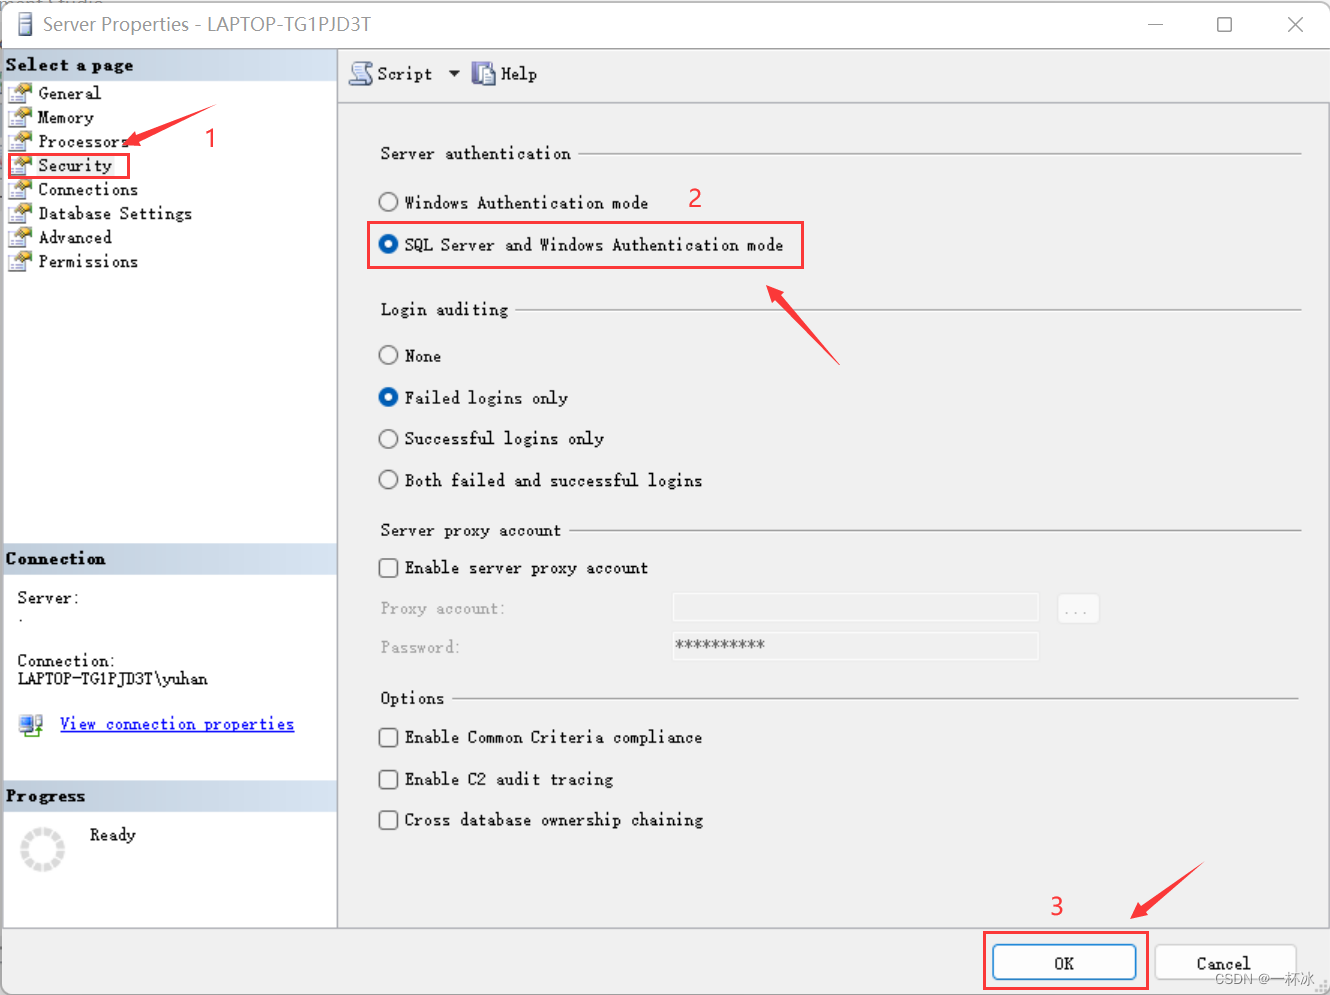Click the Permissions page icon
This screenshot has height=995, width=1330.
(20, 261)
